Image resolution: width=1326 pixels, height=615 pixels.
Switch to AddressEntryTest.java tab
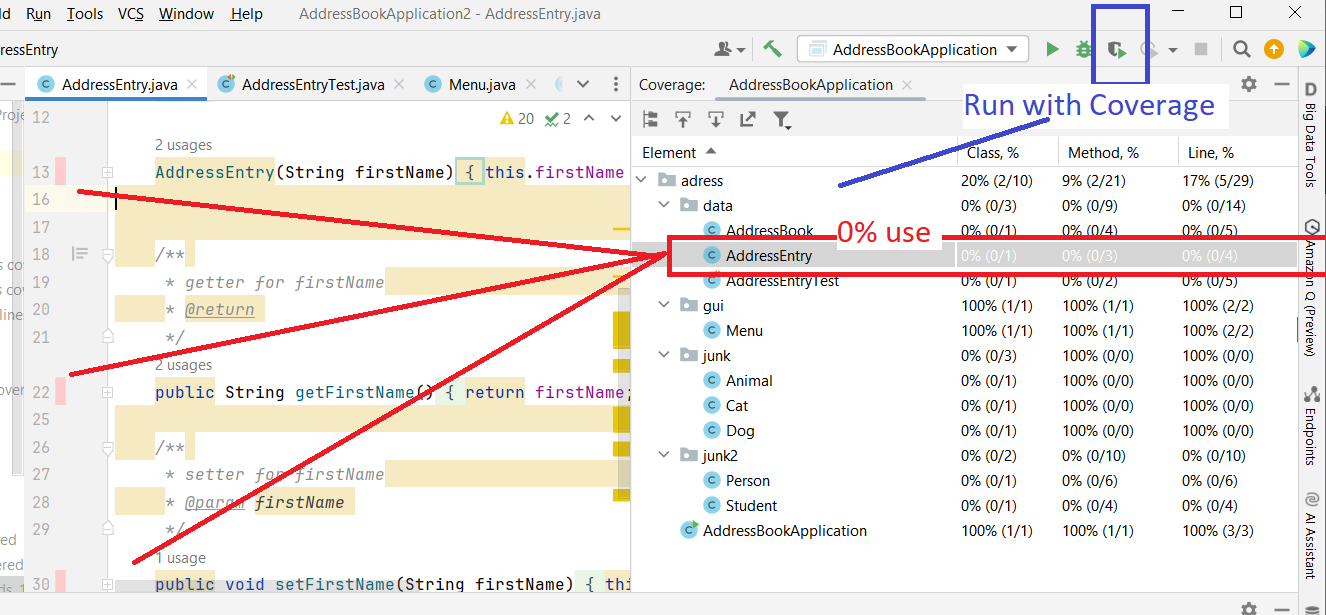[x=312, y=85]
